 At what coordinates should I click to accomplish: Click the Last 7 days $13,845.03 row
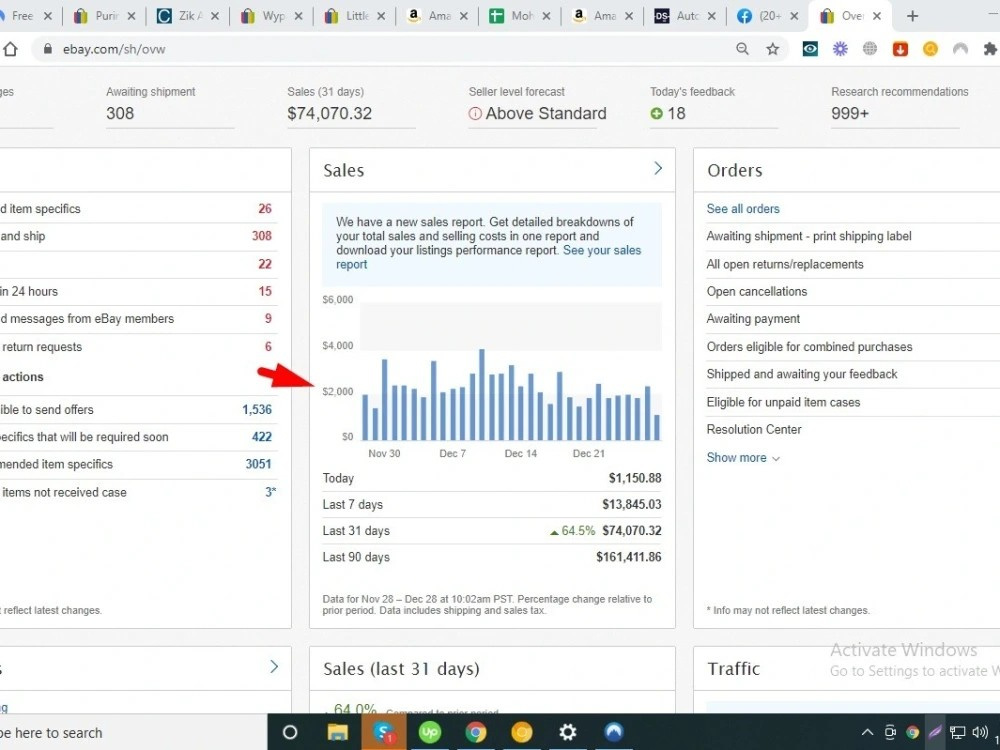[492, 505]
